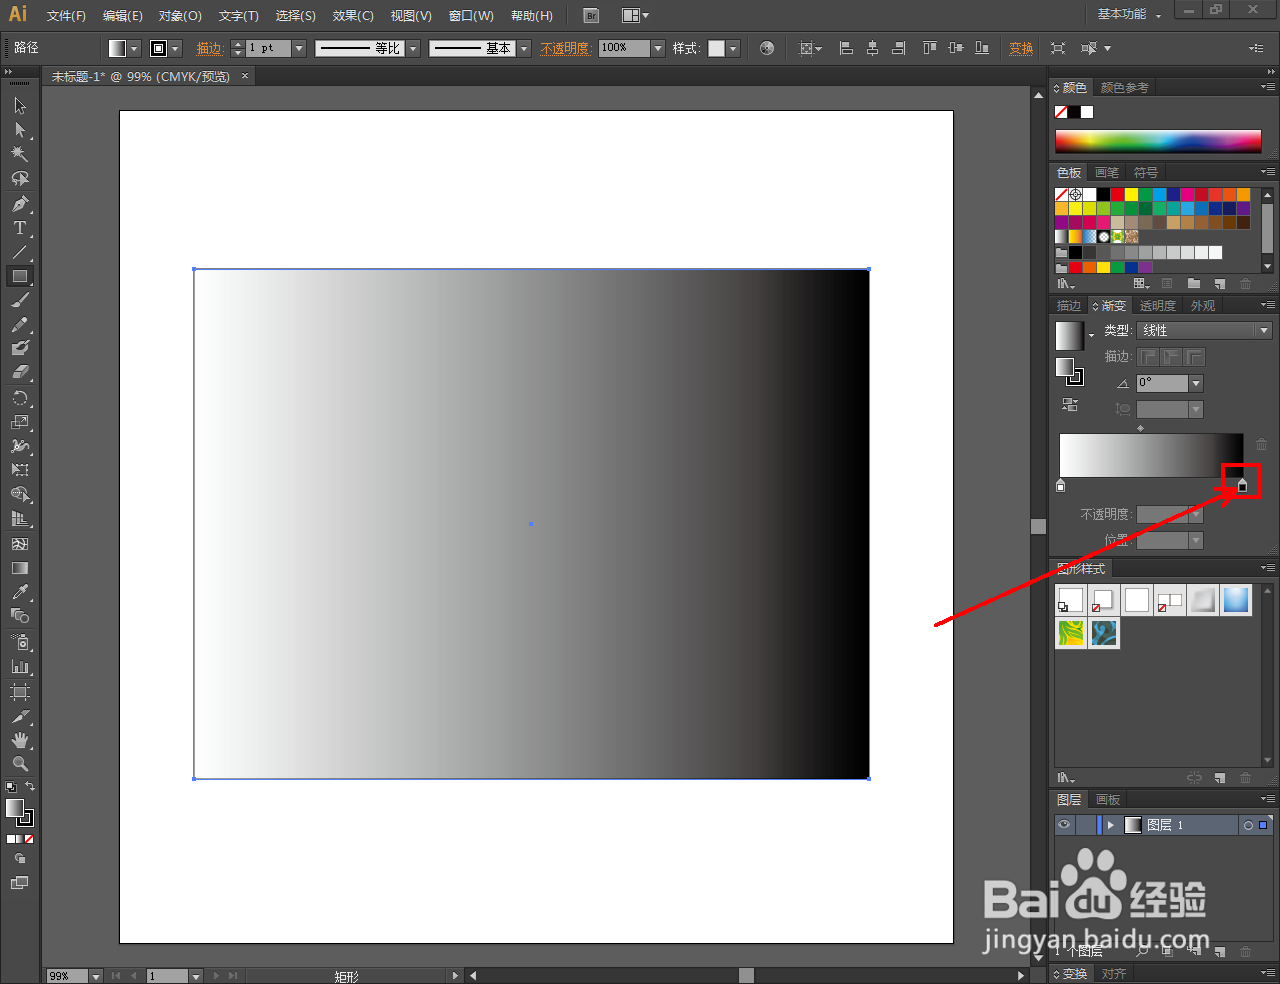Select the Line Segment tool
This screenshot has height=984, width=1280.
click(x=19, y=252)
